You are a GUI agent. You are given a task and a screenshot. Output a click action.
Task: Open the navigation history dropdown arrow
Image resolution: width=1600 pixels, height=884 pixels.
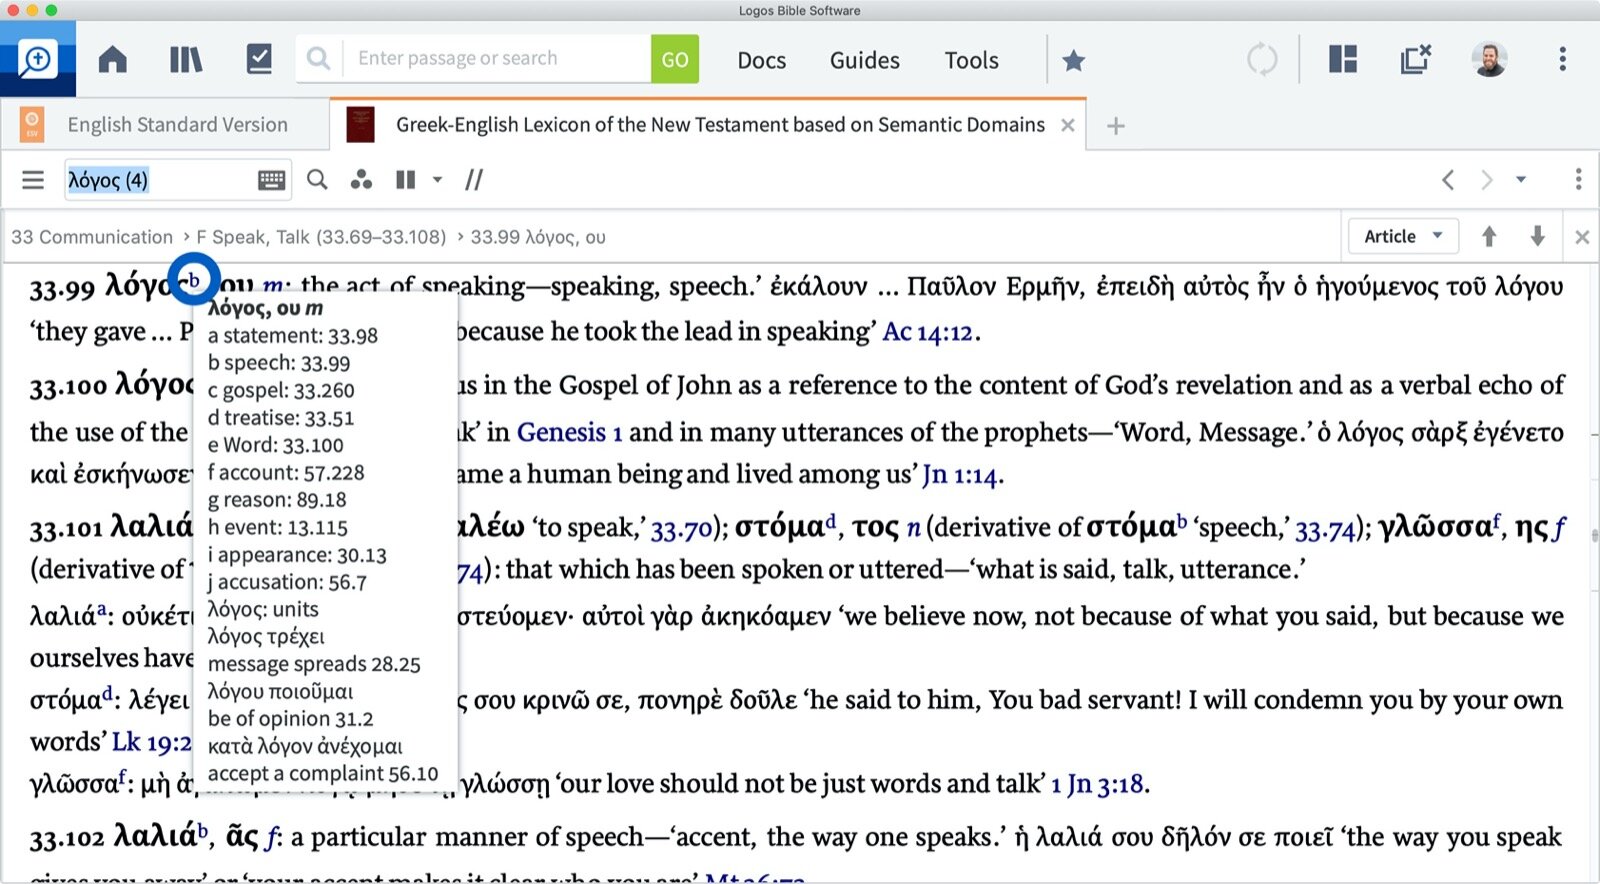coord(1521,180)
